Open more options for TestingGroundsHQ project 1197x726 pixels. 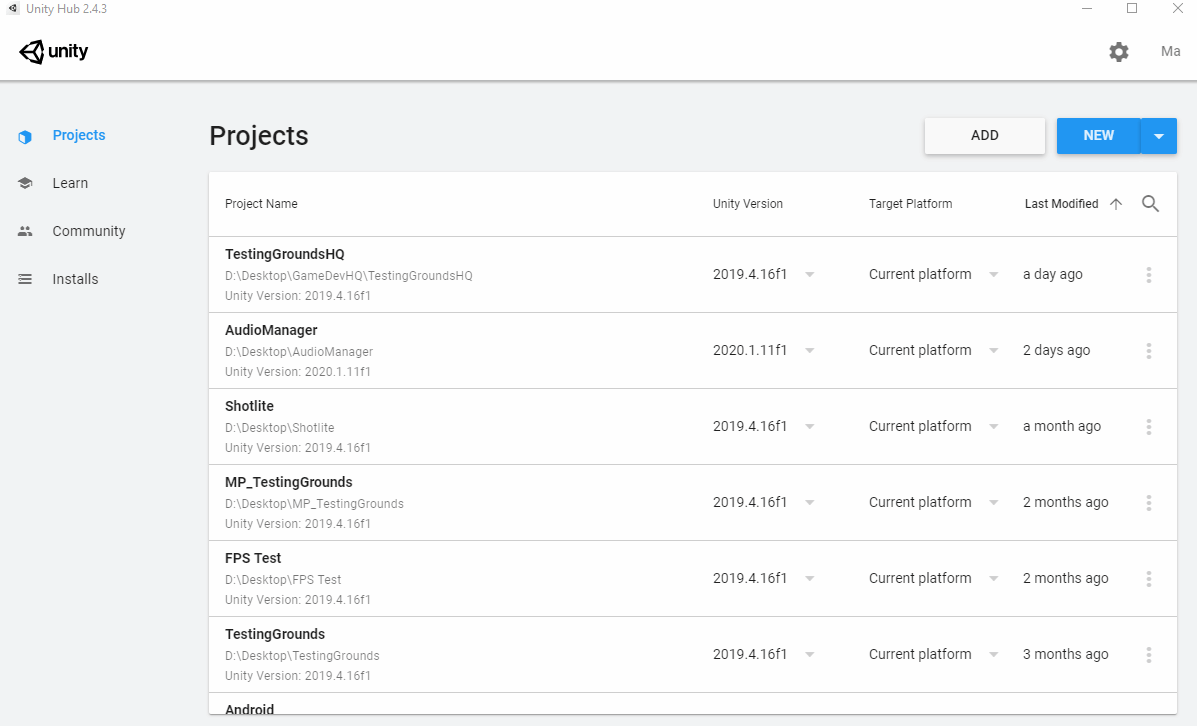pyautogui.click(x=1149, y=275)
